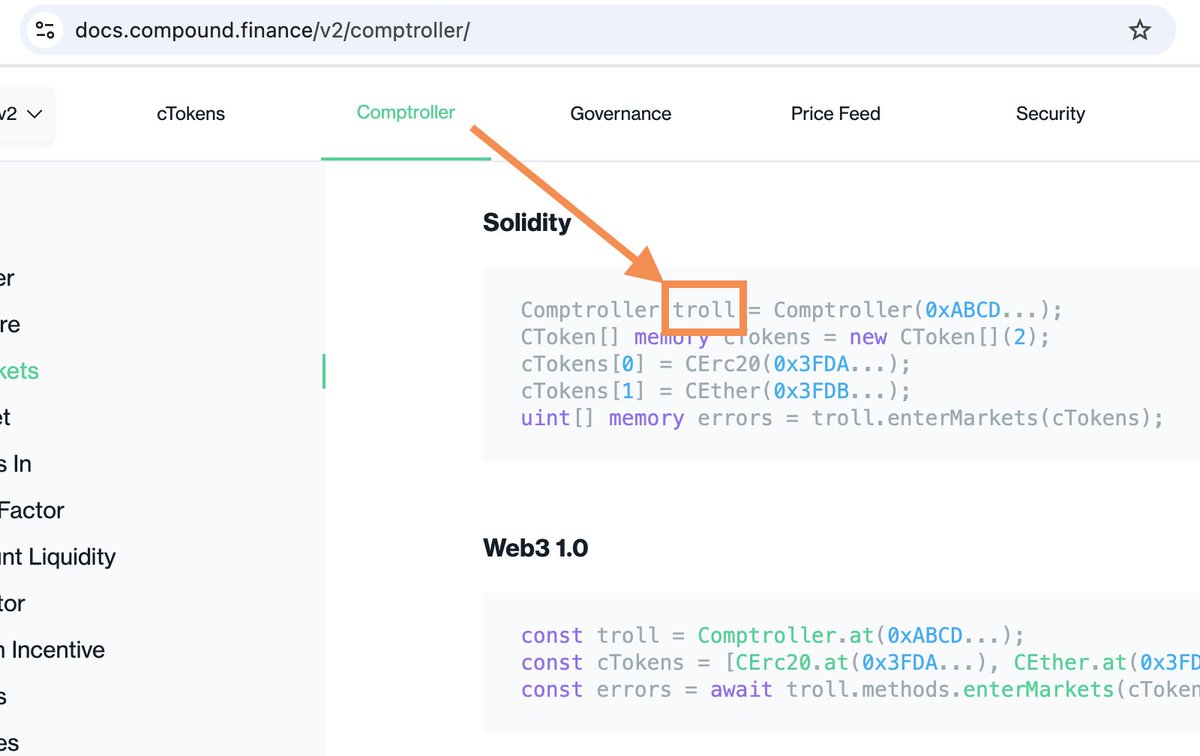Viewport: 1200px width, 756px height.
Task: Click the Solidity heading
Action: [x=527, y=222]
